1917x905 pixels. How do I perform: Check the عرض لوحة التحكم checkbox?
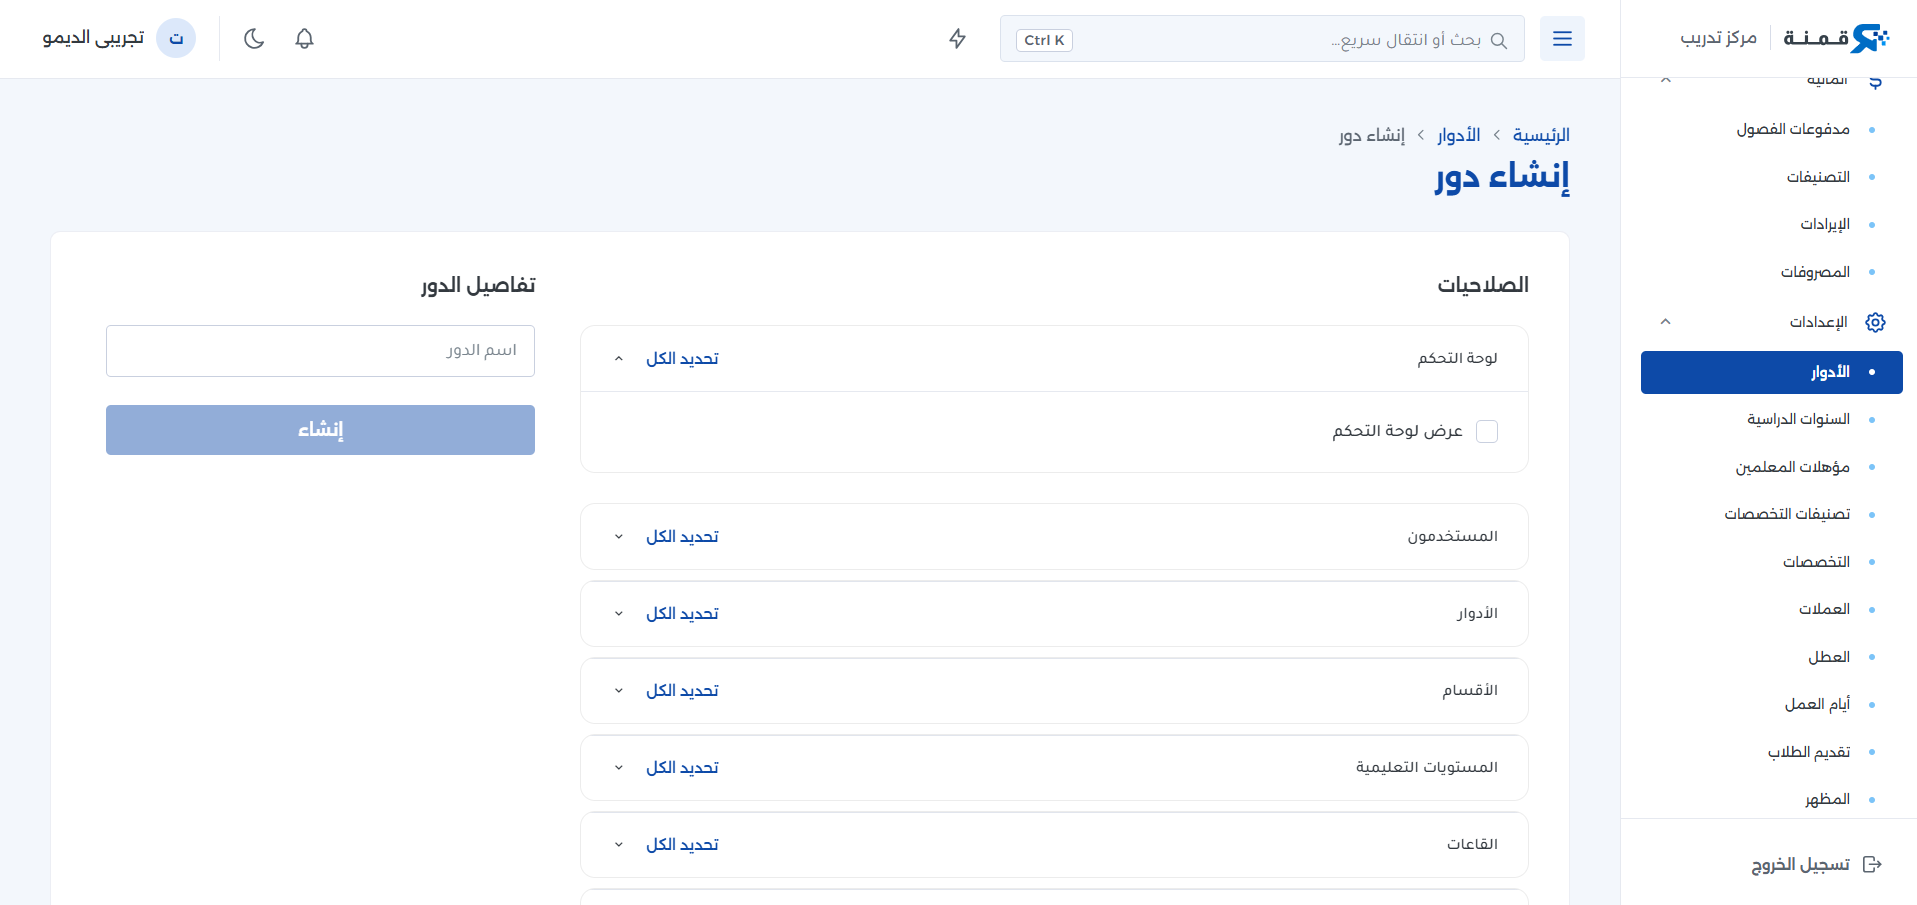tap(1487, 431)
